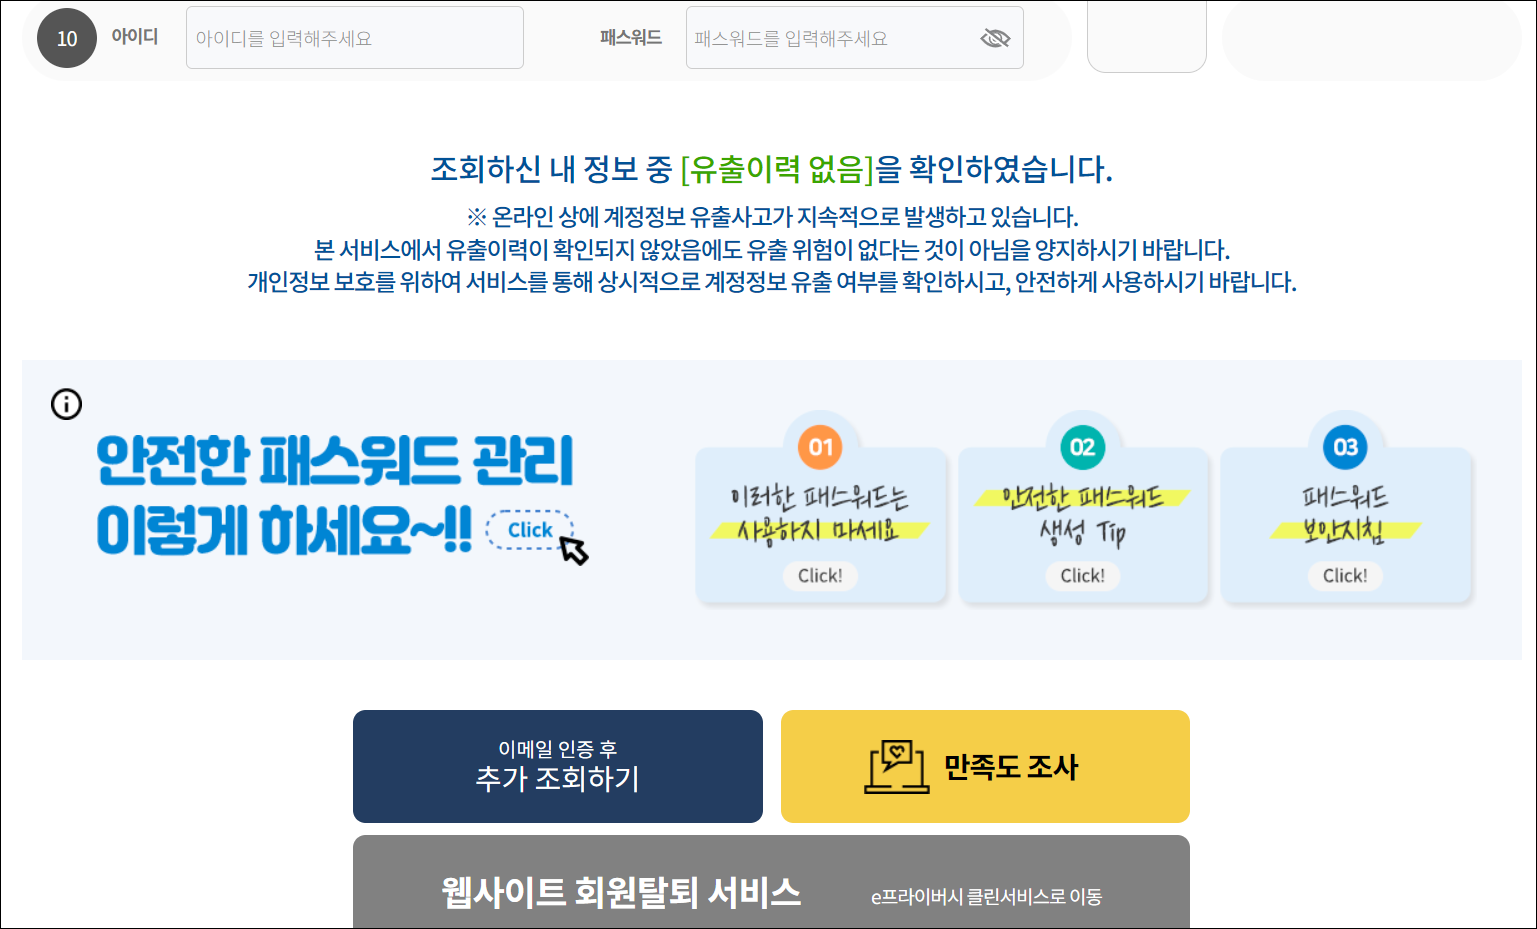Click the info circle icon in banner
Viewport: 1537px width, 929px height.
pyautogui.click(x=66, y=404)
